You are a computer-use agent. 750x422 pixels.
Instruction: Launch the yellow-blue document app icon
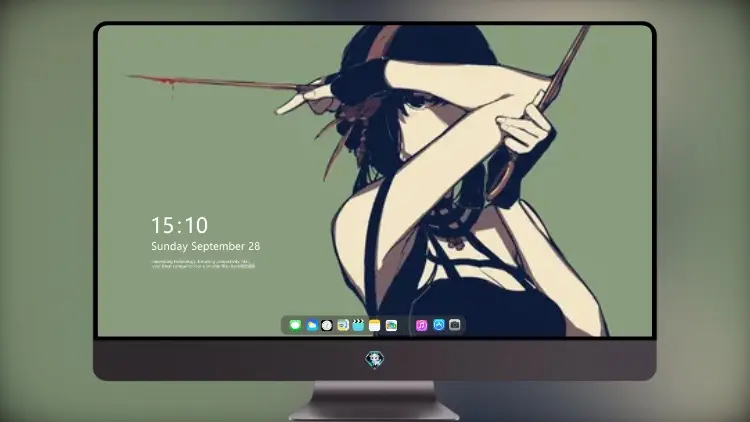pyautogui.click(x=343, y=325)
